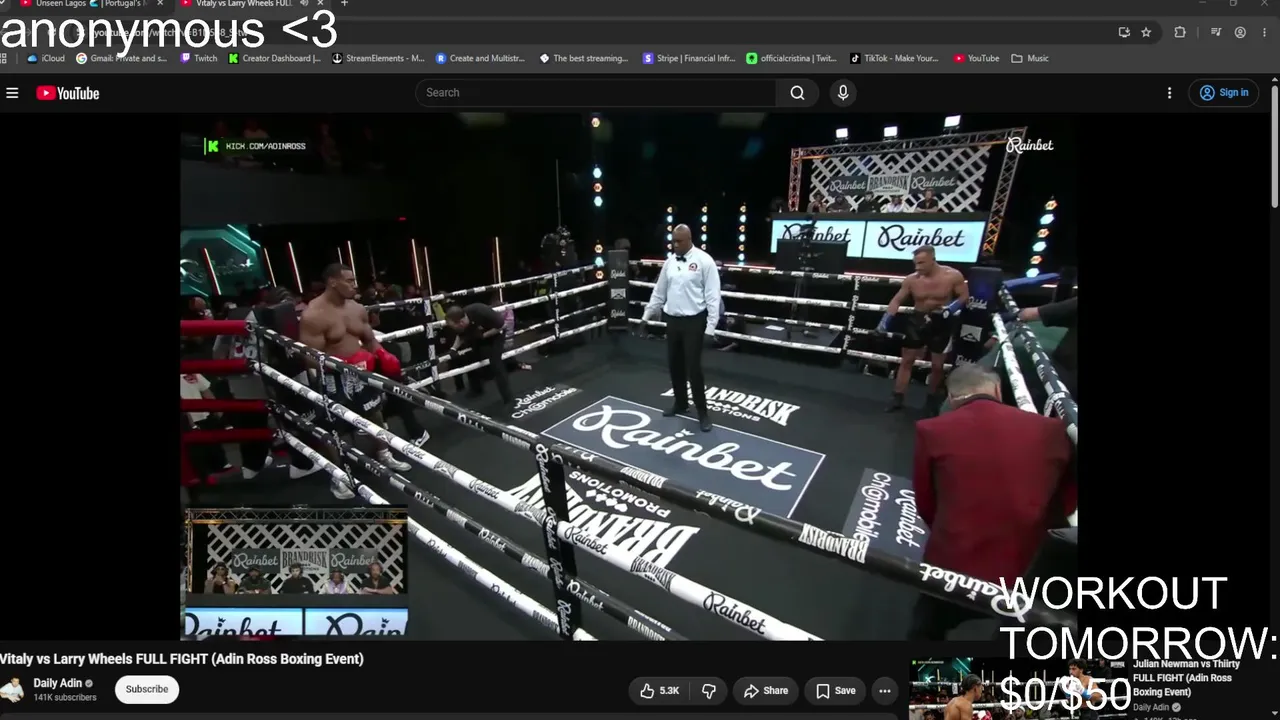Open the Create and Multistream bookmark
The height and width of the screenshot is (720, 1280).
click(481, 58)
